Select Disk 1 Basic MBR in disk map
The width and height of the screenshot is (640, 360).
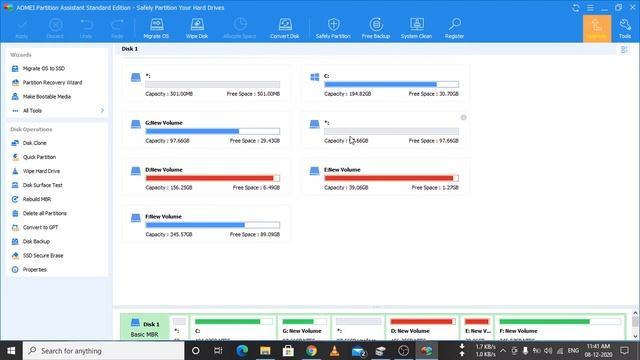(x=145, y=328)
